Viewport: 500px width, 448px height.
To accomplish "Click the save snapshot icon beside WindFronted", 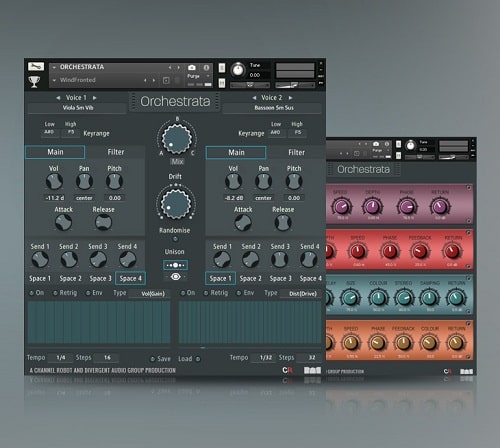I will click(166, 80).
